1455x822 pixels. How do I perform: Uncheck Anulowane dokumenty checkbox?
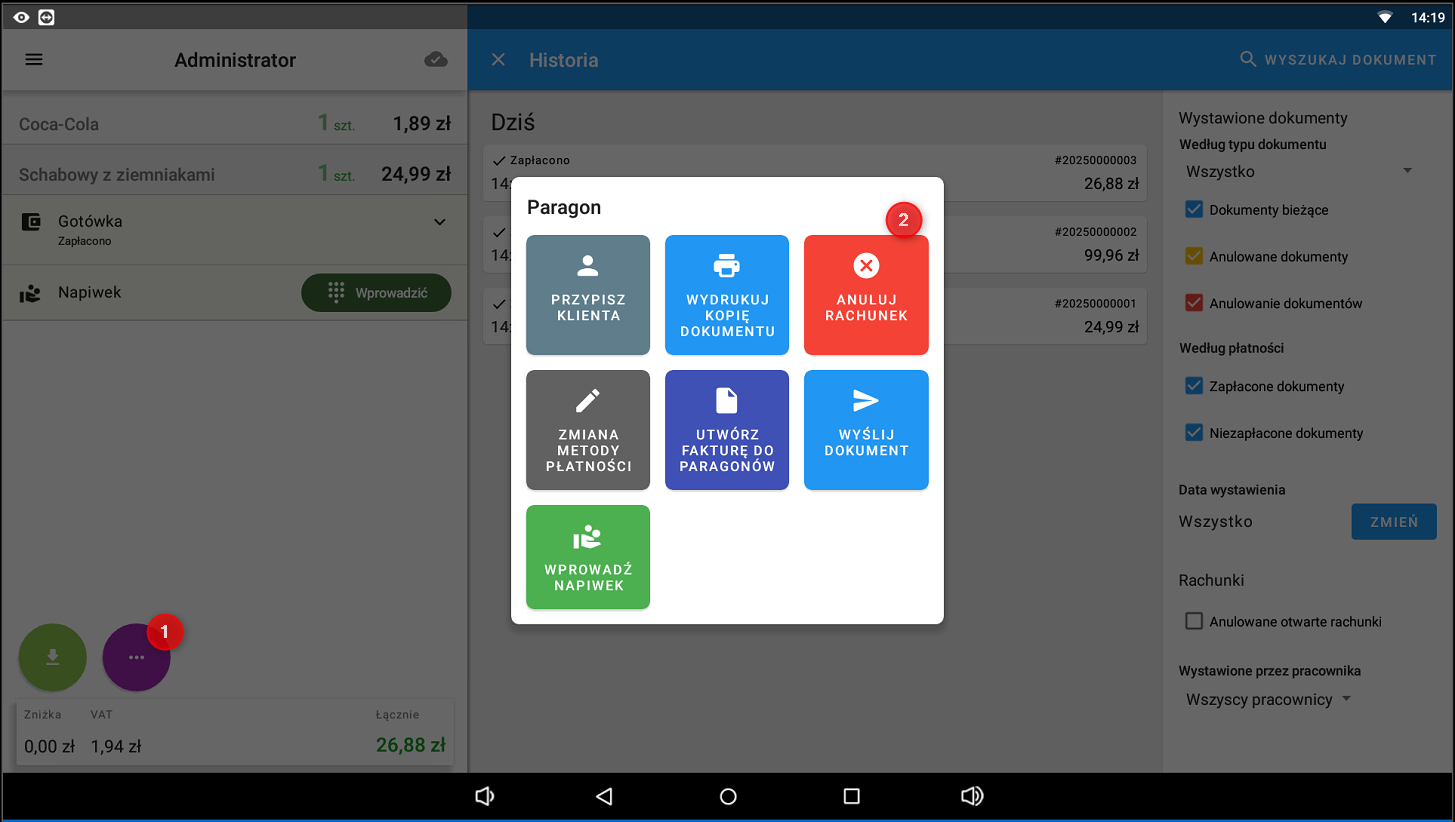coord(1193,257)
